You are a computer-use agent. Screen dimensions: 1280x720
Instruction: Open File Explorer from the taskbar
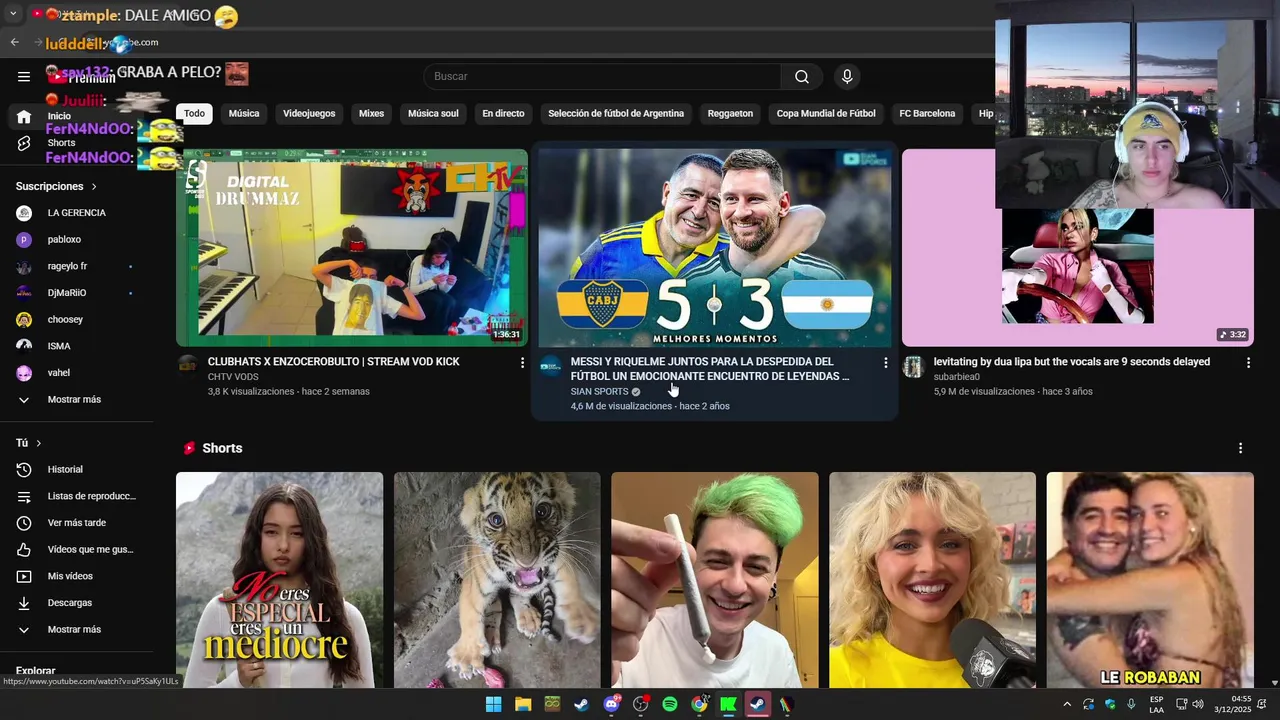click(x=523, y=704)
